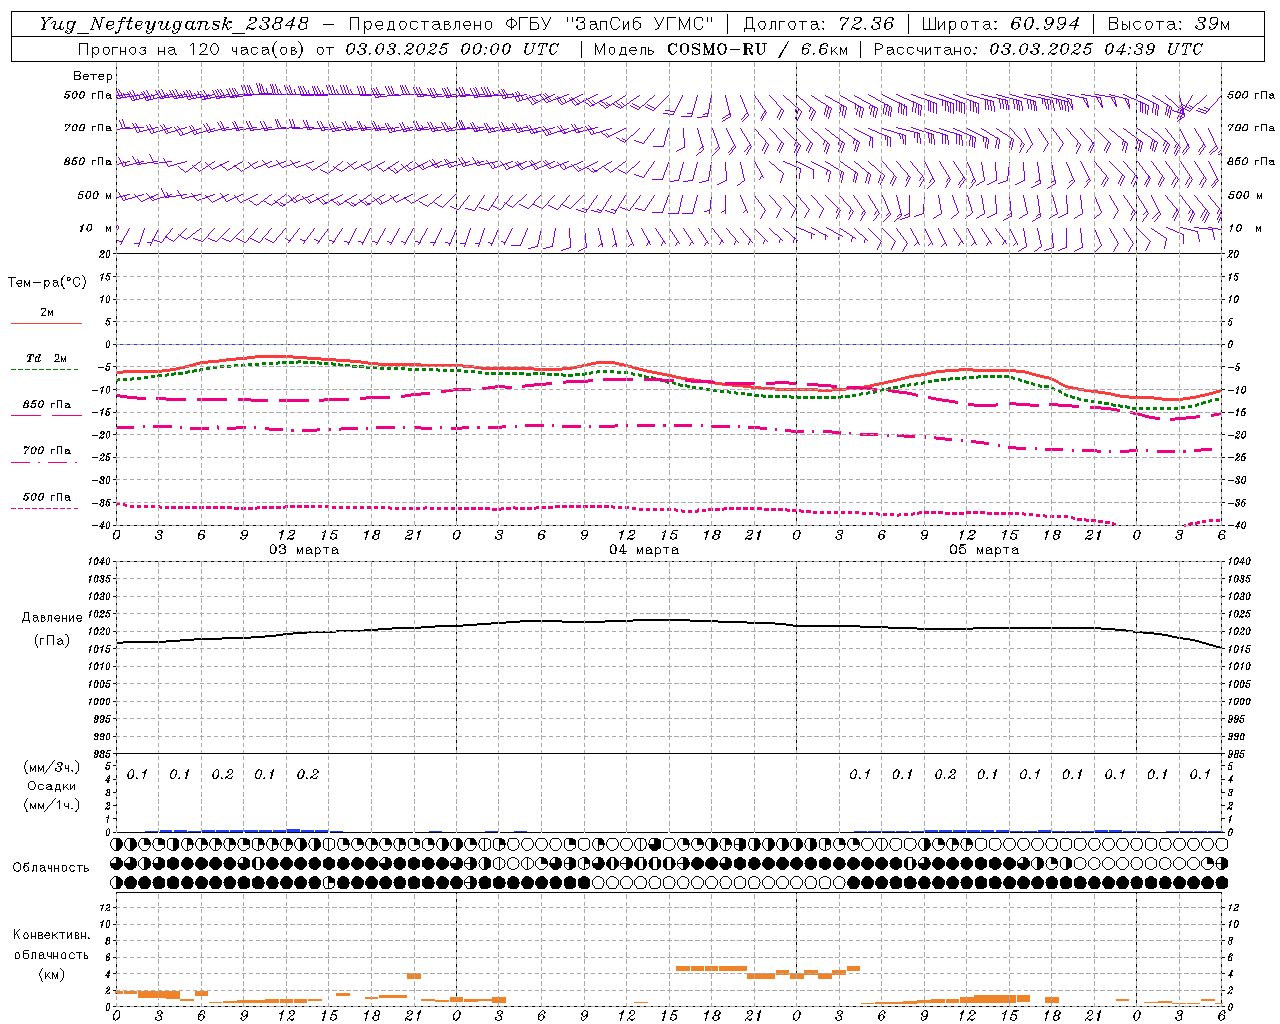Click the Давление panel label
Screen dimensions: 1280x1024
(x=52, y=618)
